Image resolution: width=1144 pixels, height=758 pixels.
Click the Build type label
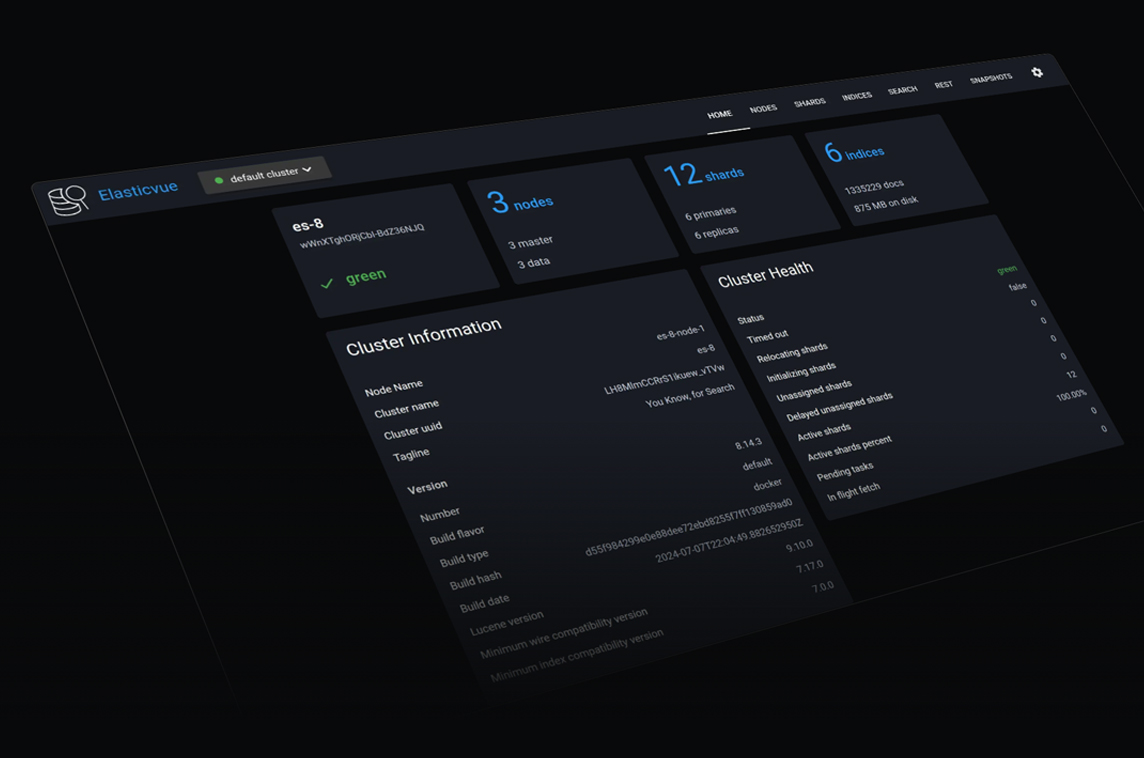click(x=464, y=558)
